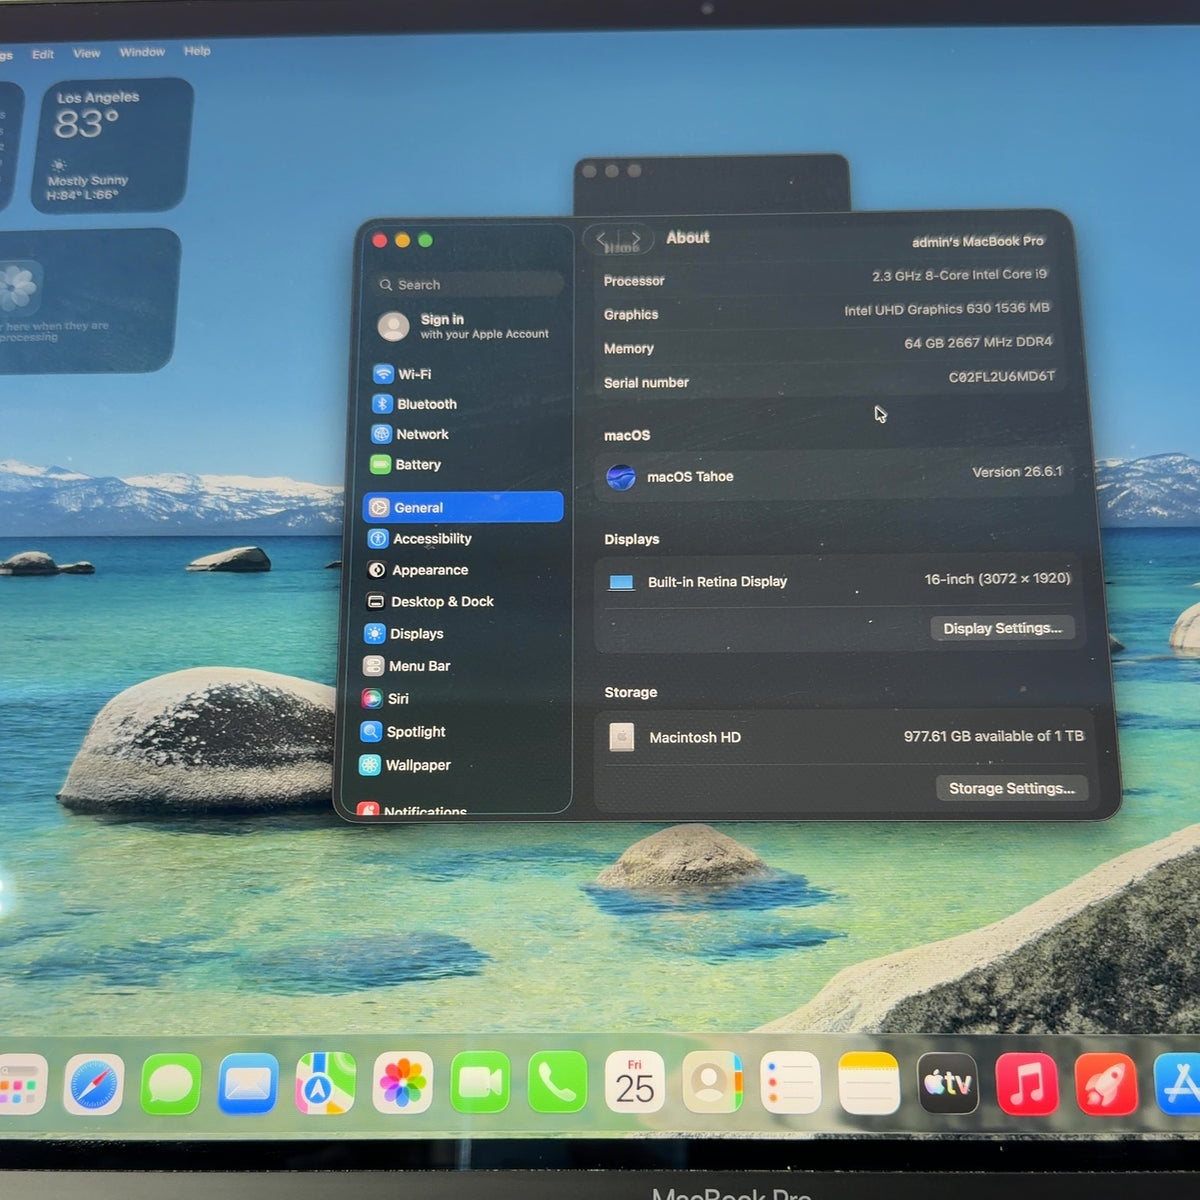Click the 64 GB 2667 MHz DDR4 value
The image size is (1200, 1200).
click(979, 342)
